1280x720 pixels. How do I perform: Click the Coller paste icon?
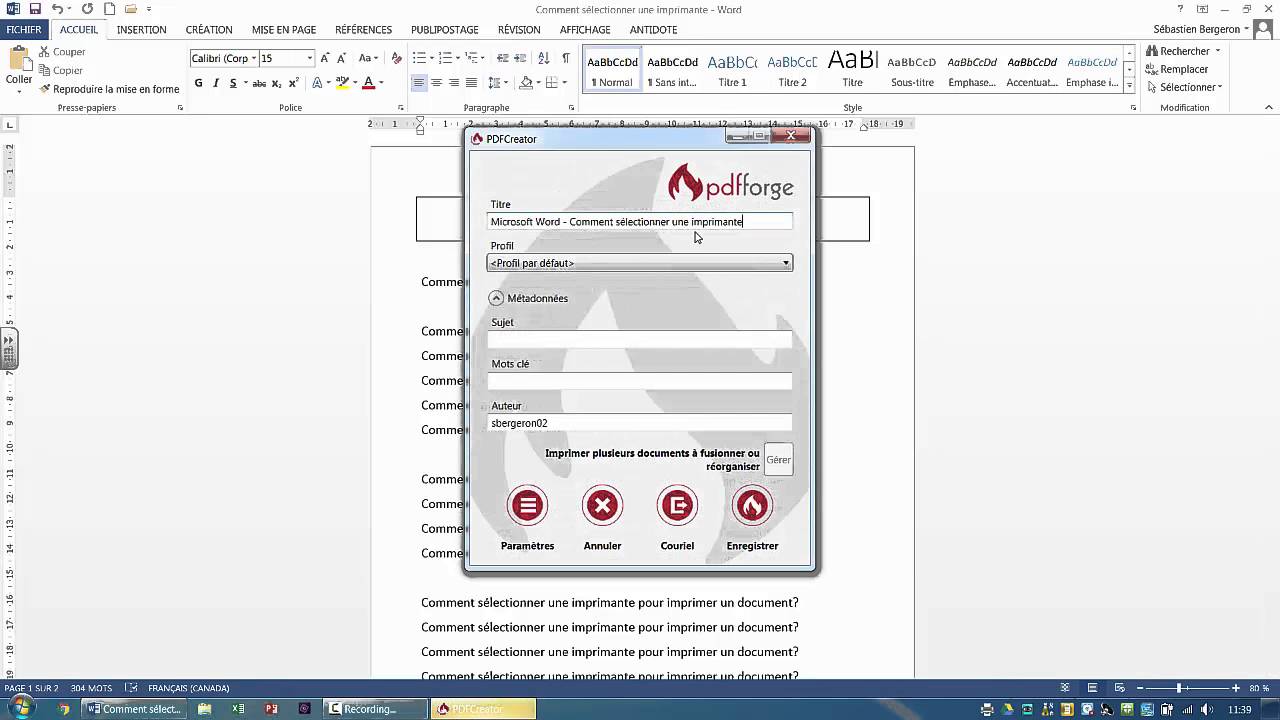point(18,60)
